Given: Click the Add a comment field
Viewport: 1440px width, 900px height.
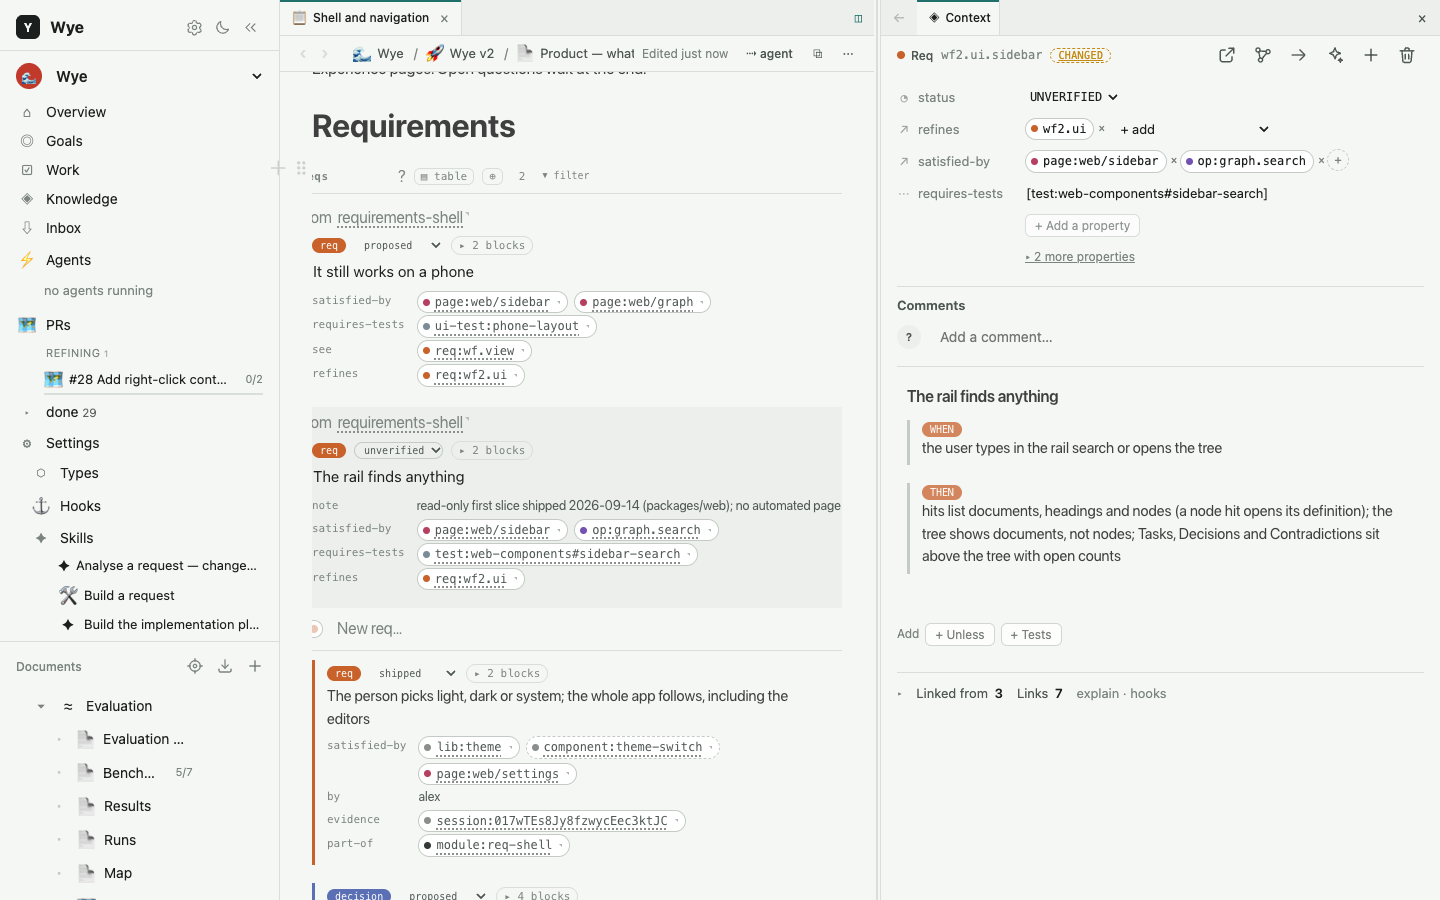Looking at the screenshot, I should (996, 338).
